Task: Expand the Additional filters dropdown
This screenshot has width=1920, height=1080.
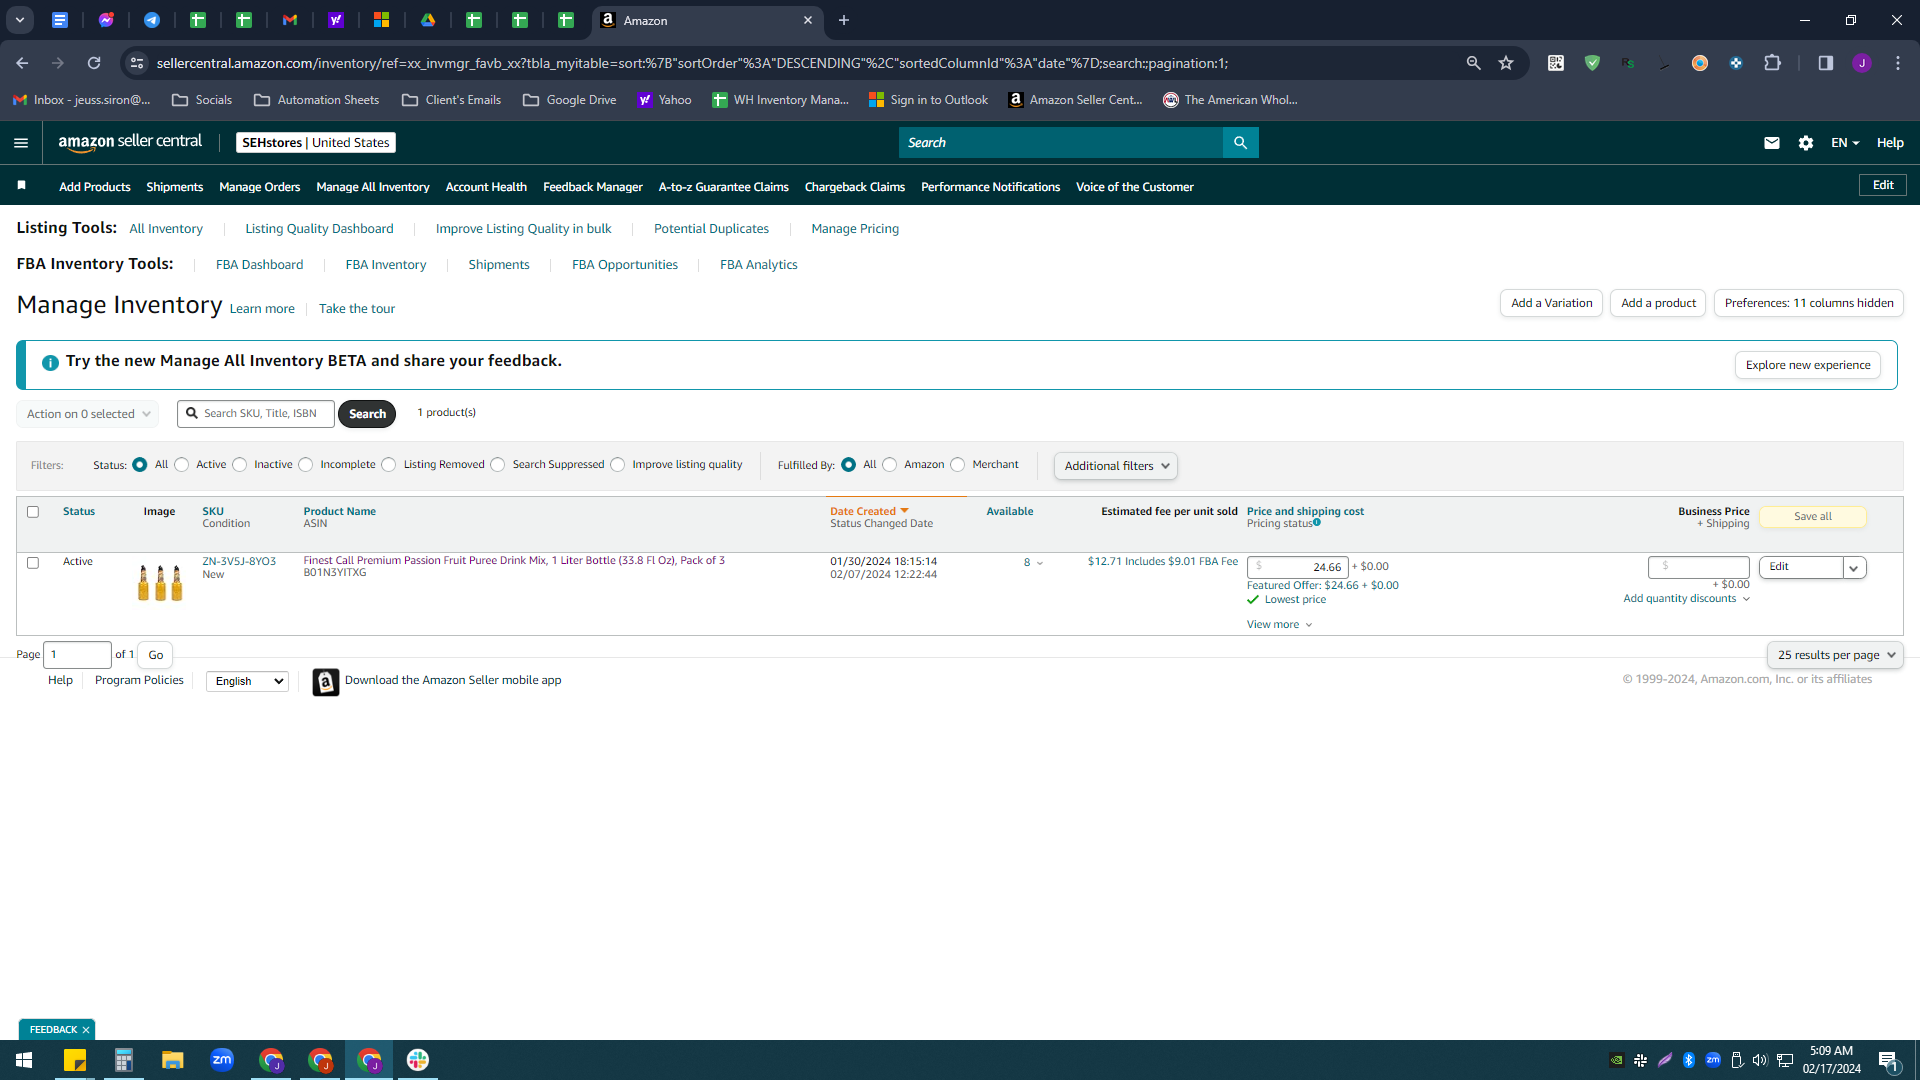Action: point(1116,466)
